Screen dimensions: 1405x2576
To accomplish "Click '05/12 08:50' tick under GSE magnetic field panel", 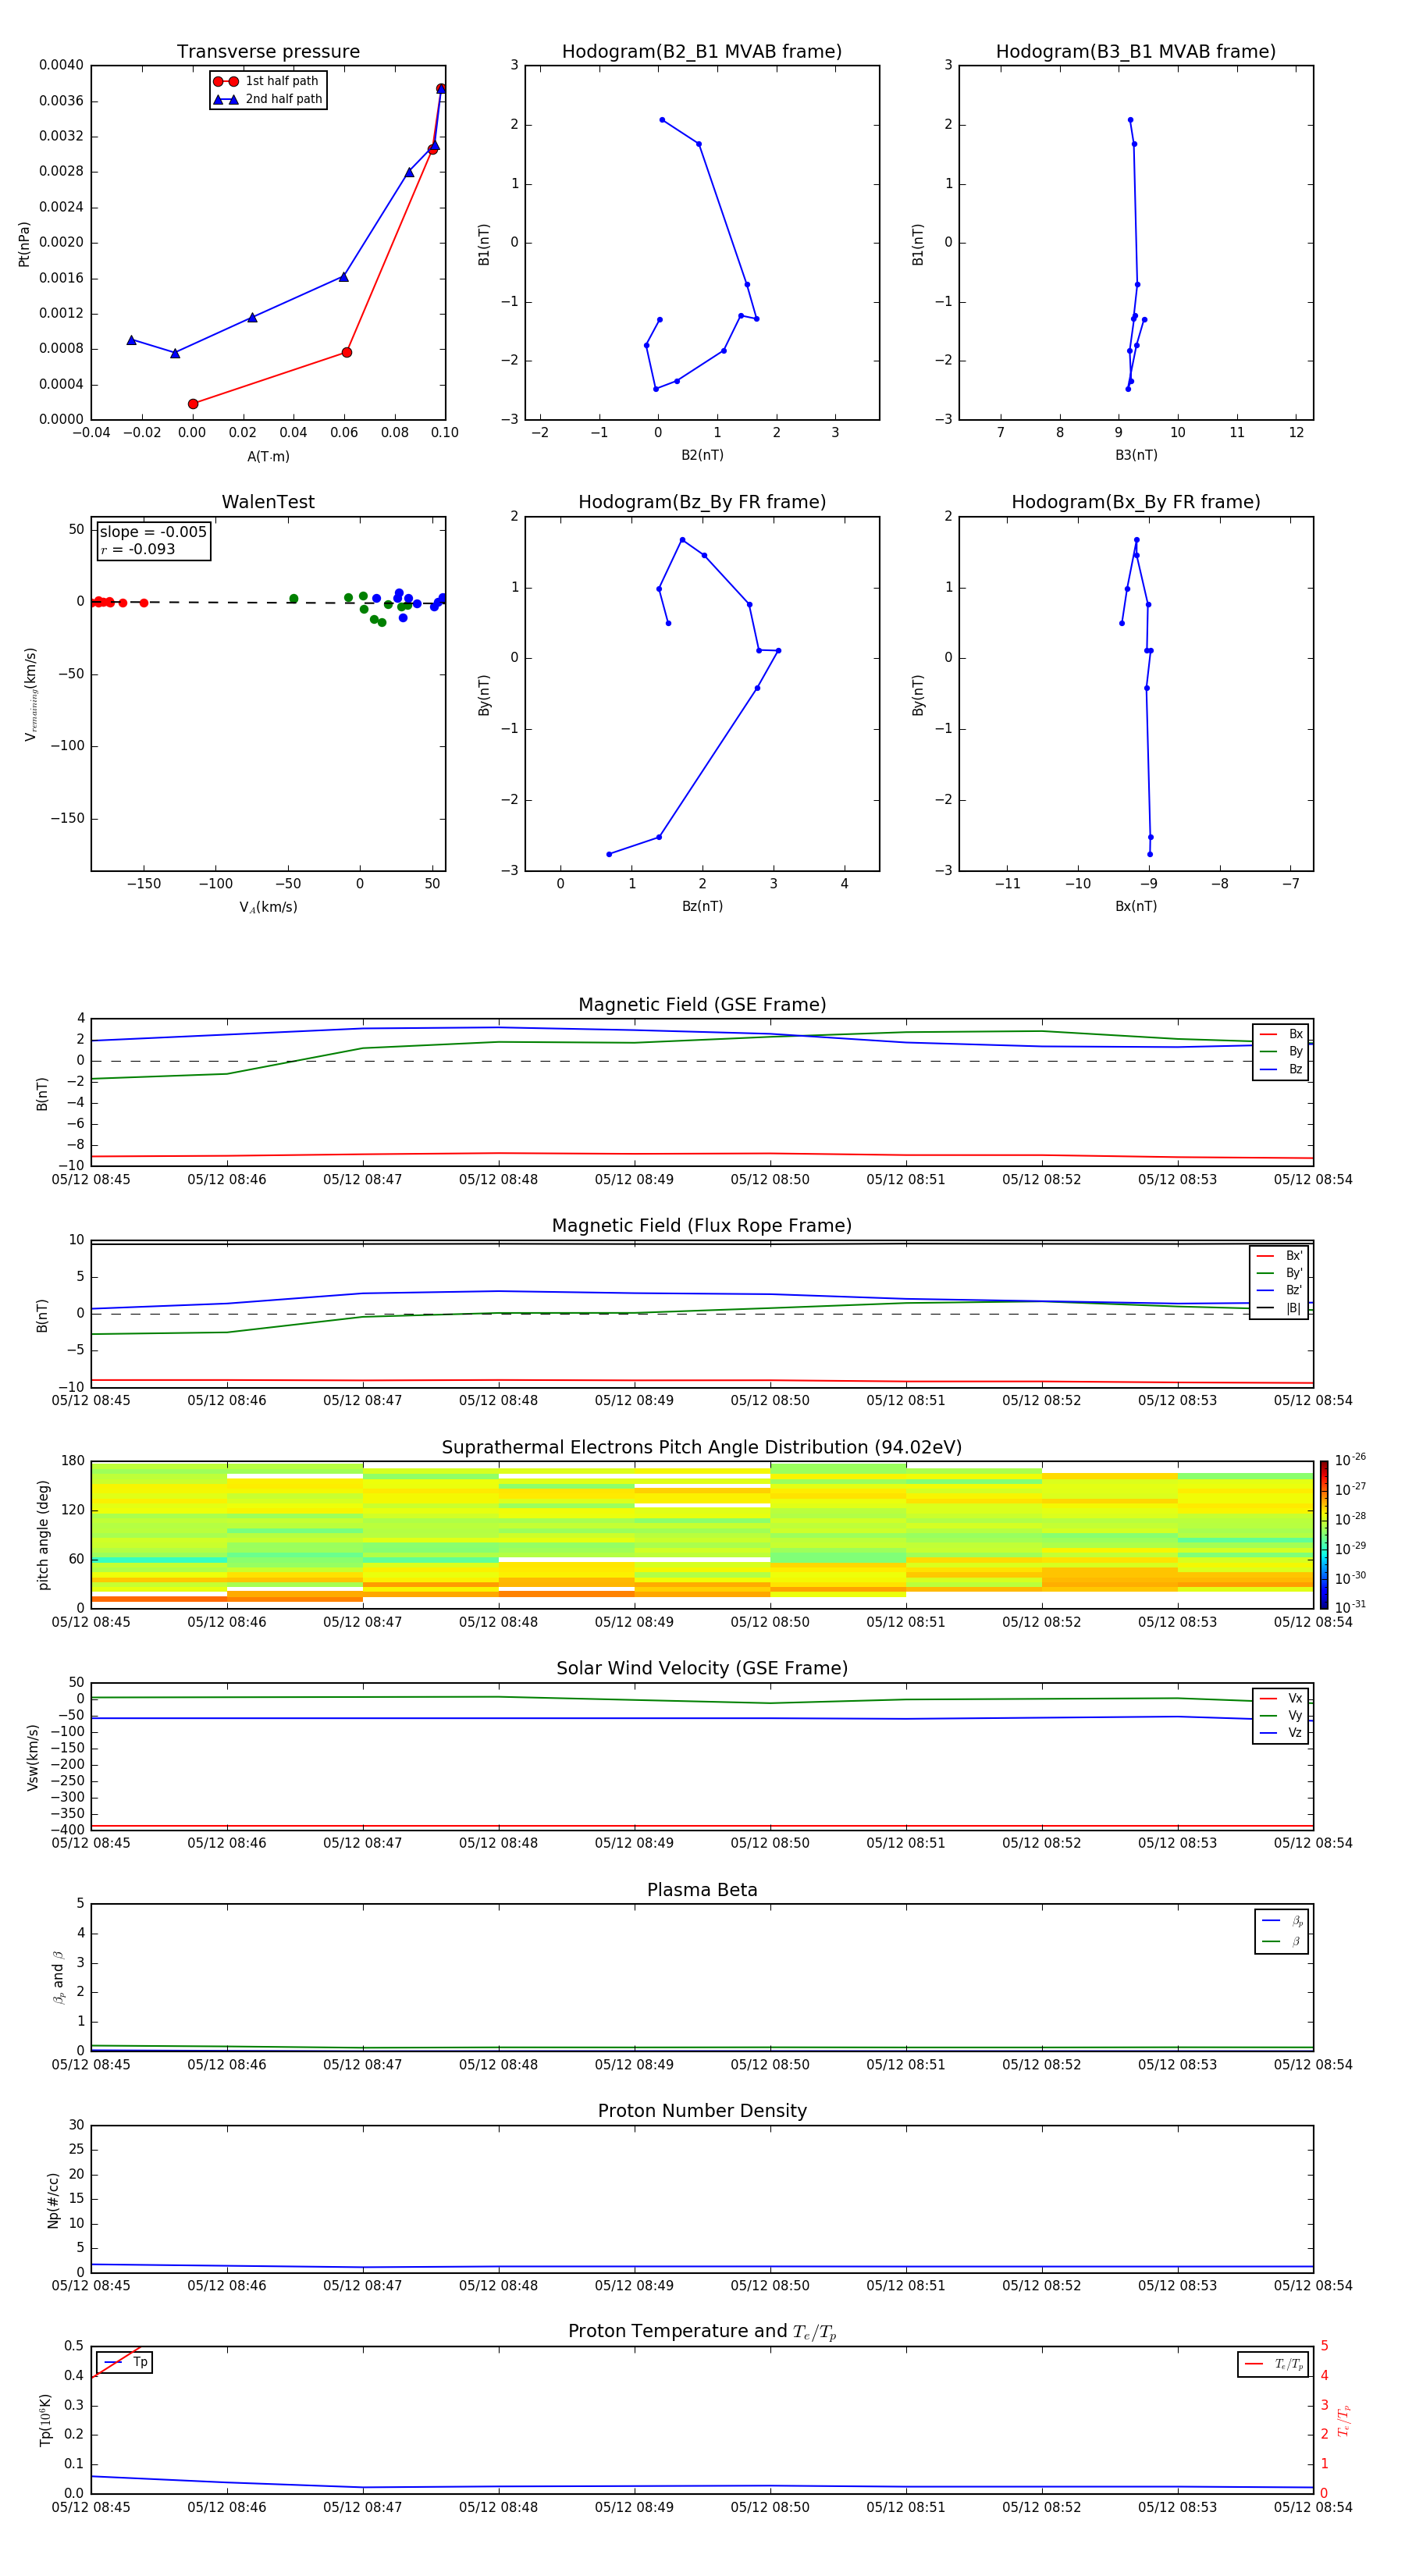I will click(x=770, y=1180).
